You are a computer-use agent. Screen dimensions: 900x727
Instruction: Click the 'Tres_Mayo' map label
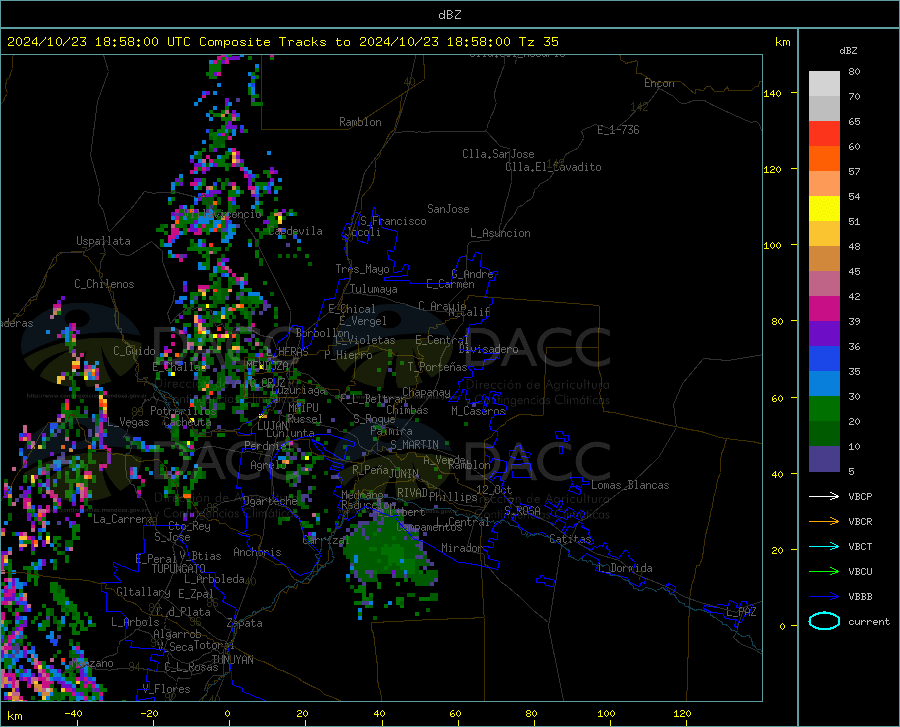(x=362, y=269)
